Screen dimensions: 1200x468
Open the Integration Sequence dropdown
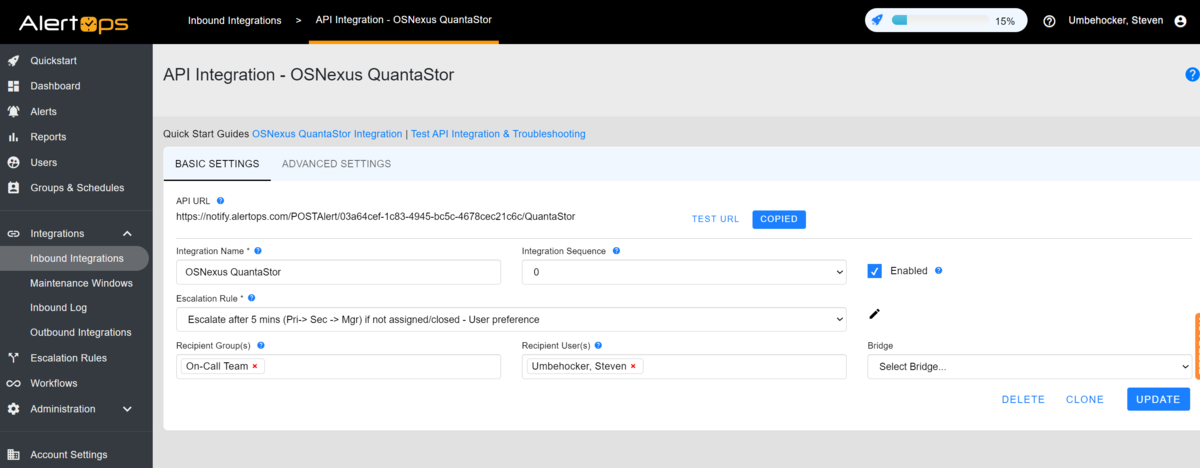pyautogui.click(x=684, y=272)
